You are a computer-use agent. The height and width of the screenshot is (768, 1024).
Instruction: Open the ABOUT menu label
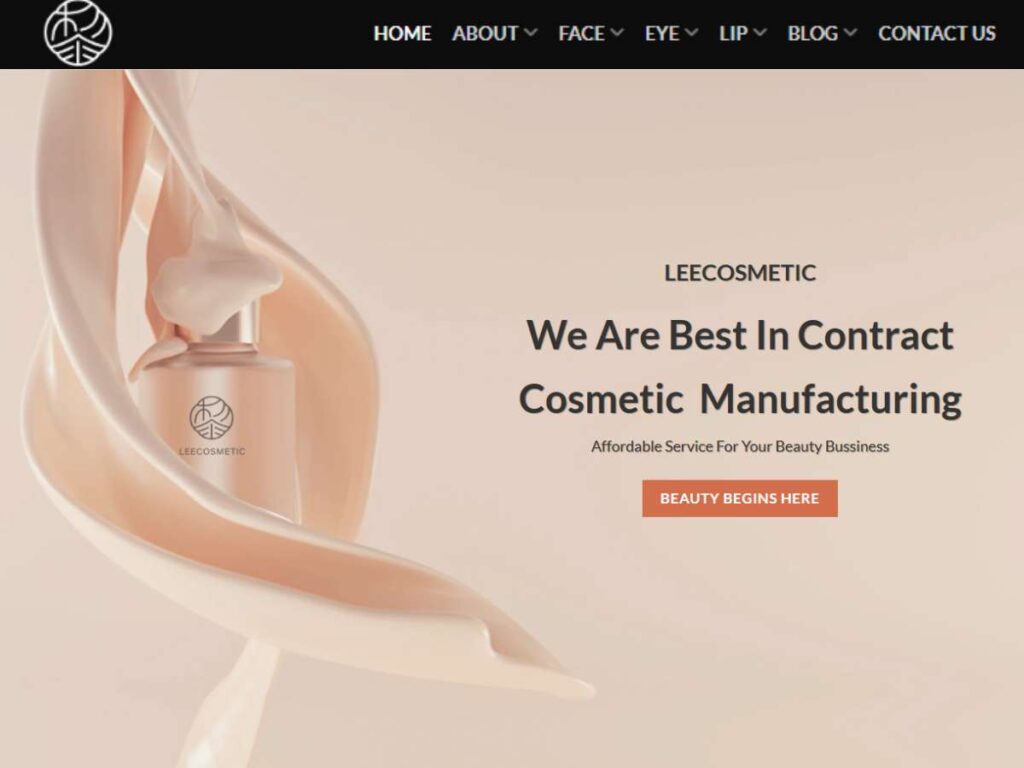tap(485, 33)
